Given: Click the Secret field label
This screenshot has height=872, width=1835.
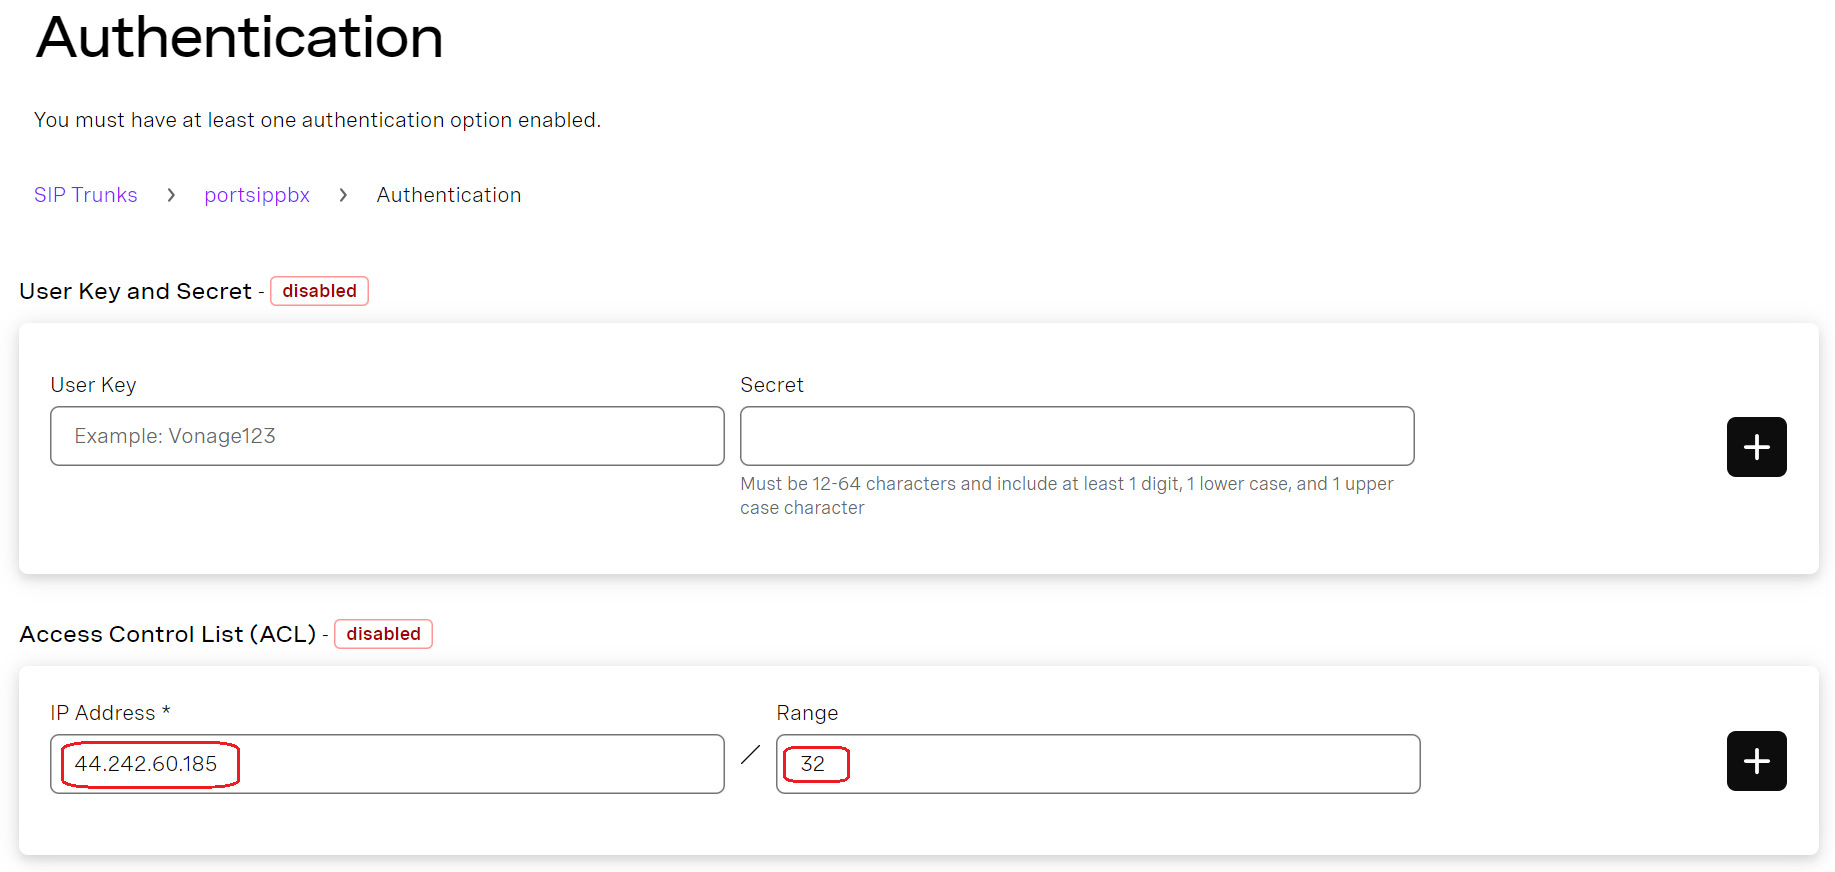Looking at the screenshot, I should pos(771,385).
